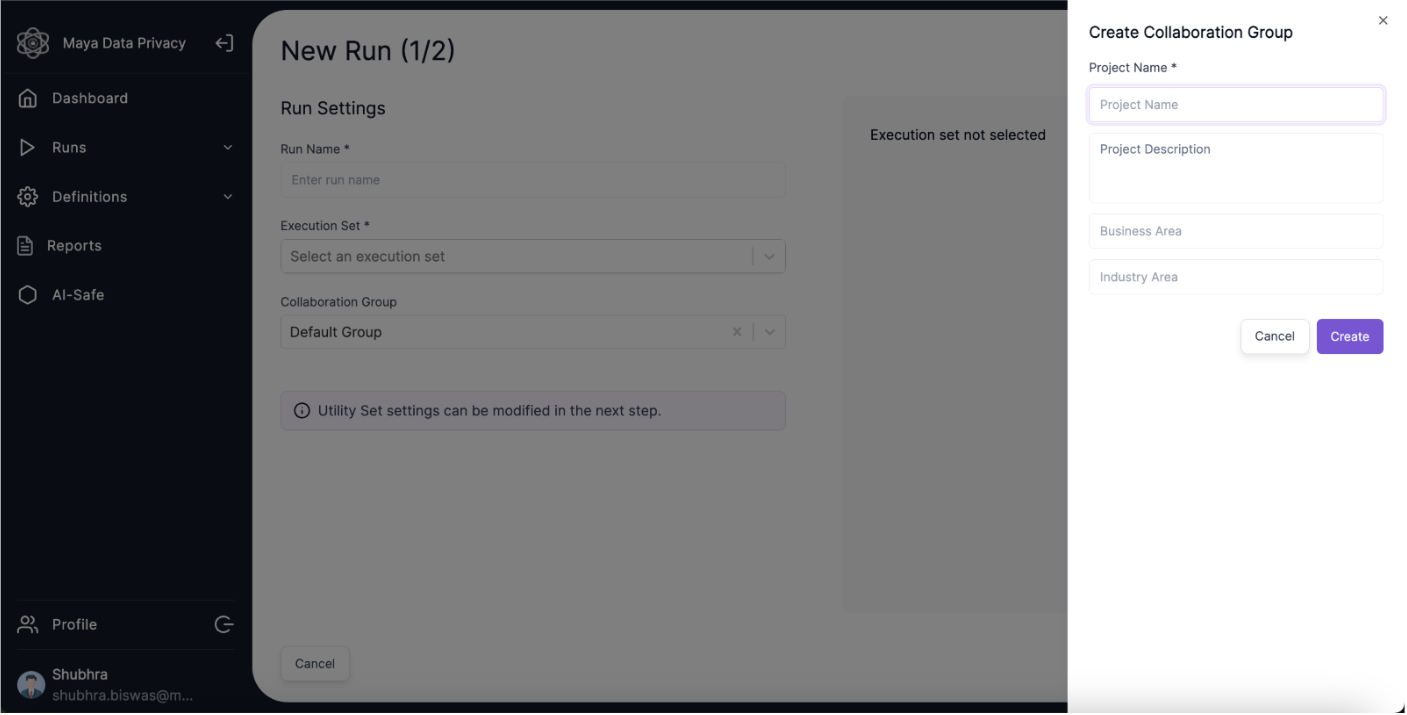Click the Dashboard home icon
1407x715 pixels.
[28, 98]
